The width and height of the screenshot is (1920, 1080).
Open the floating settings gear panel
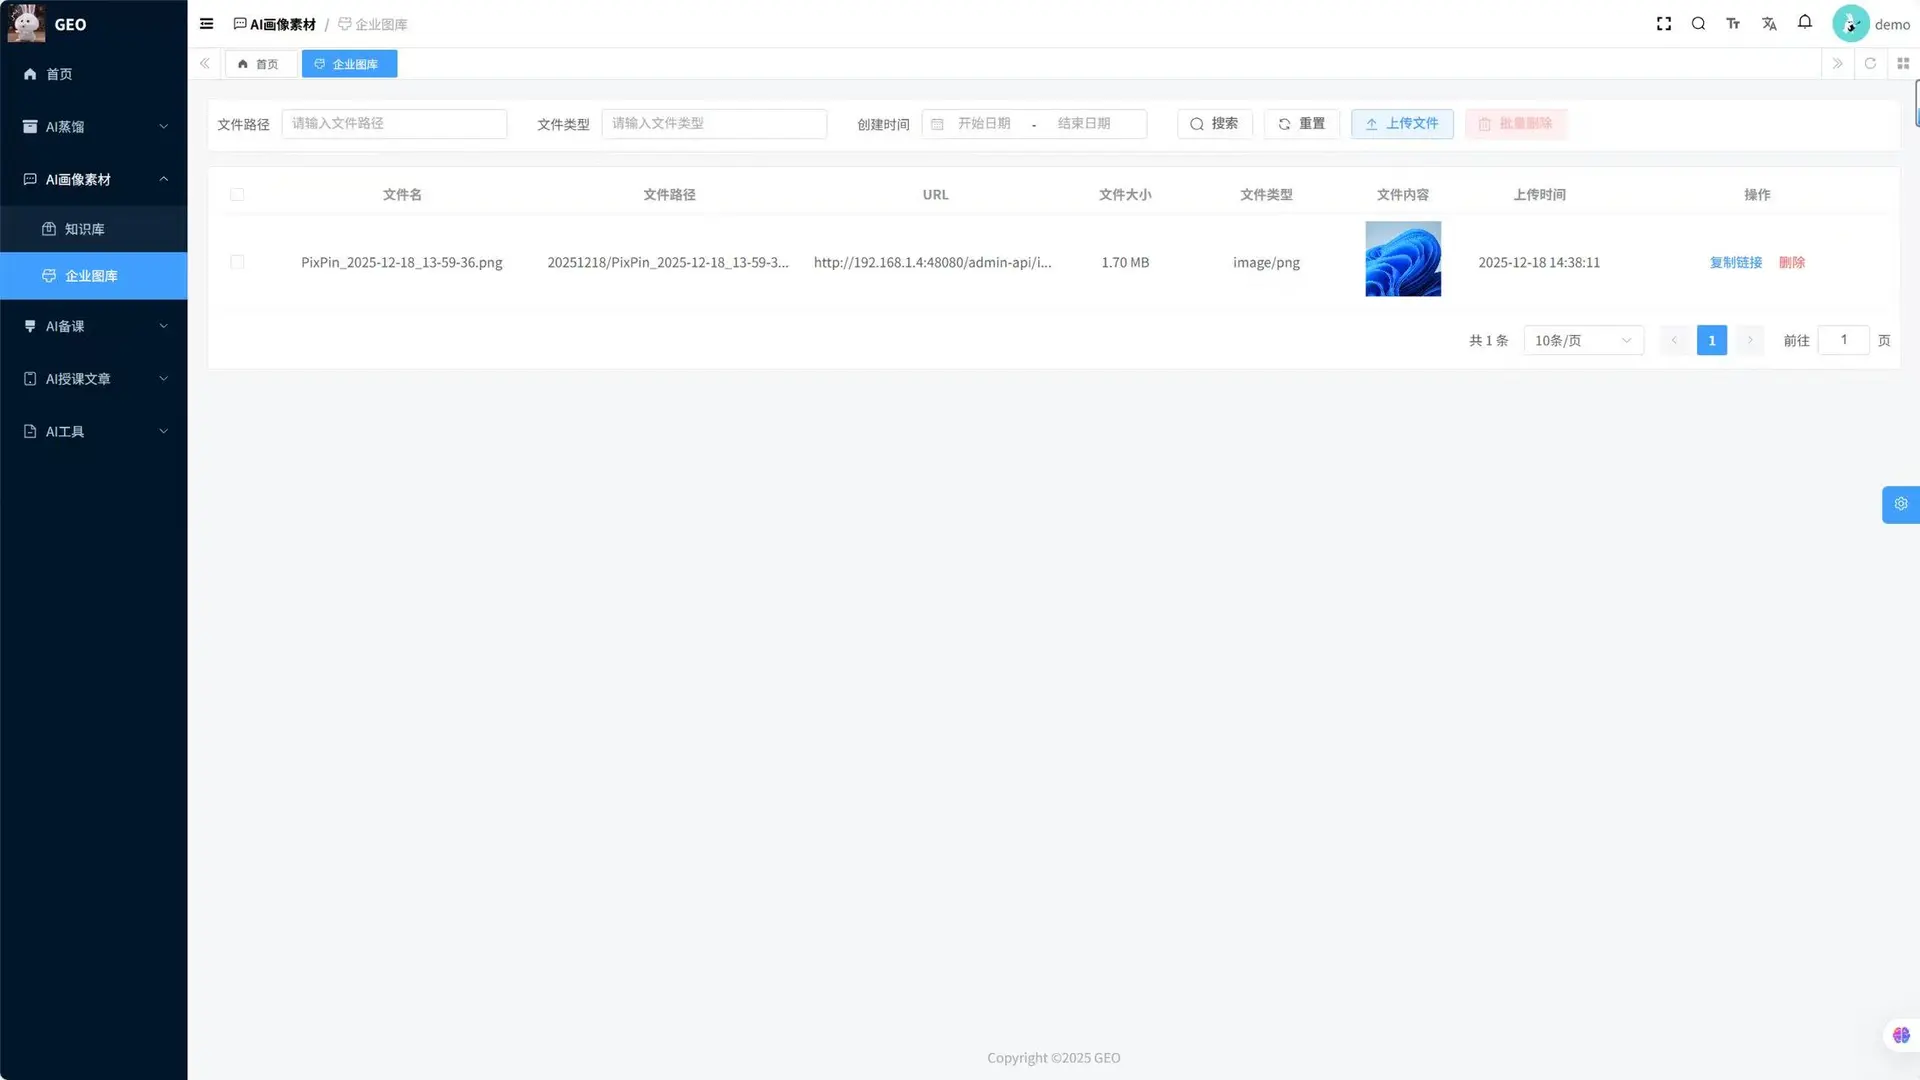(1901, 504)
